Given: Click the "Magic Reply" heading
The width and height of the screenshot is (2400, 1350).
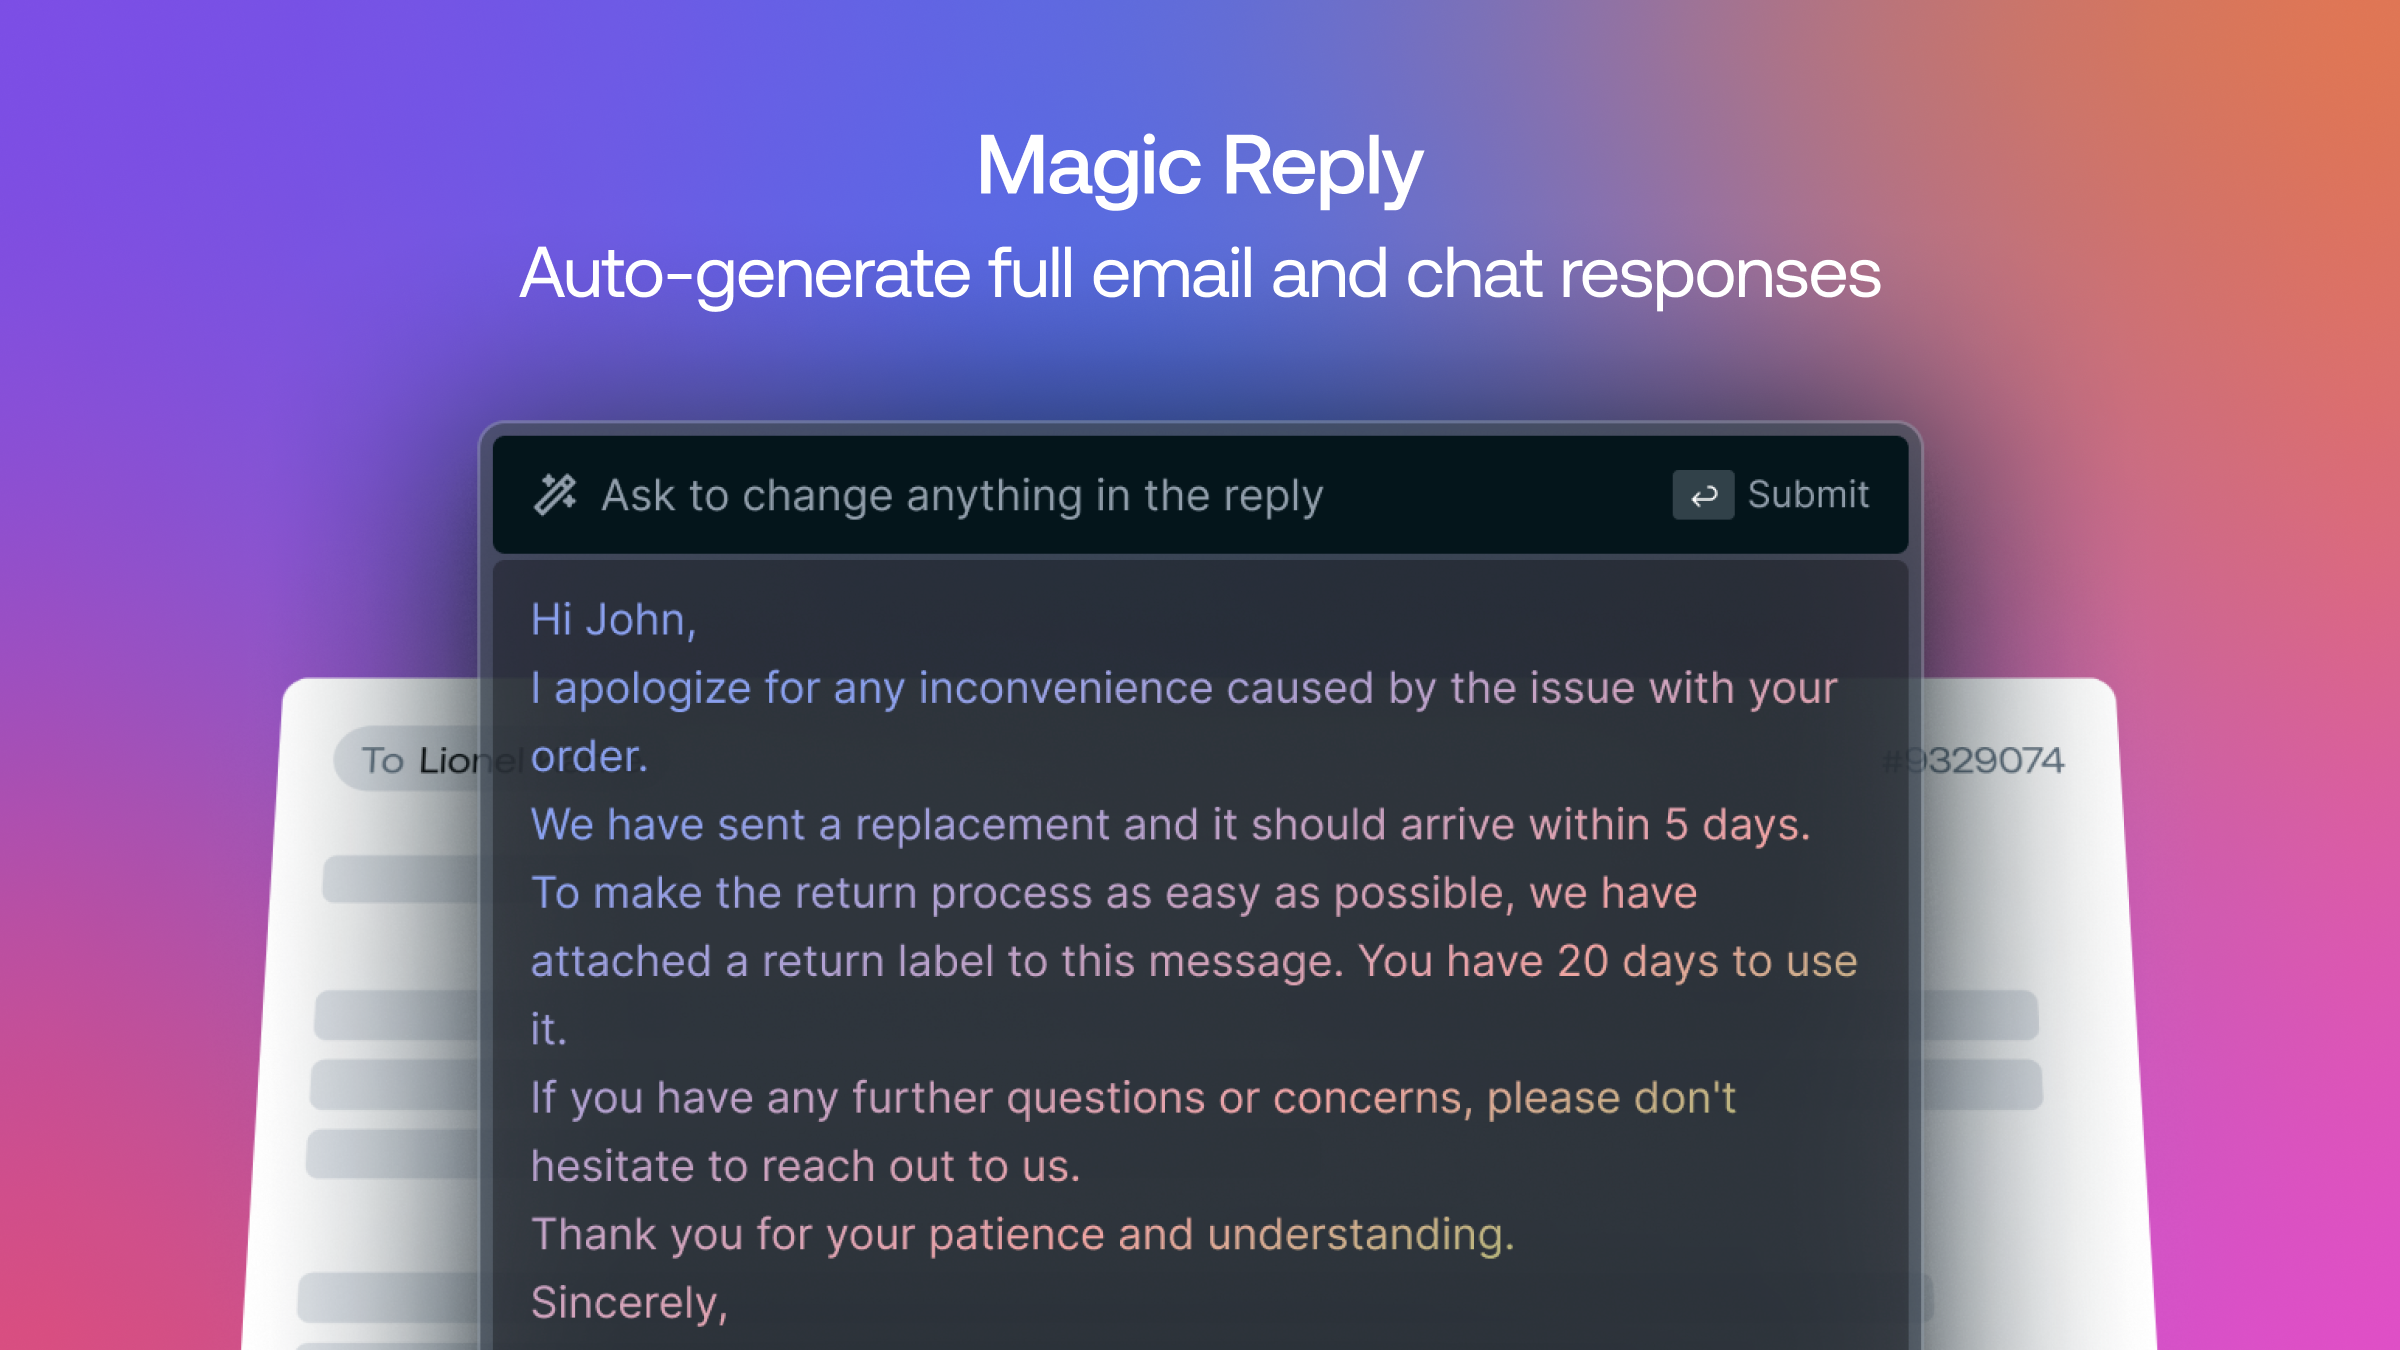Looking at the screenshot, I should (x=1199, y=166).
